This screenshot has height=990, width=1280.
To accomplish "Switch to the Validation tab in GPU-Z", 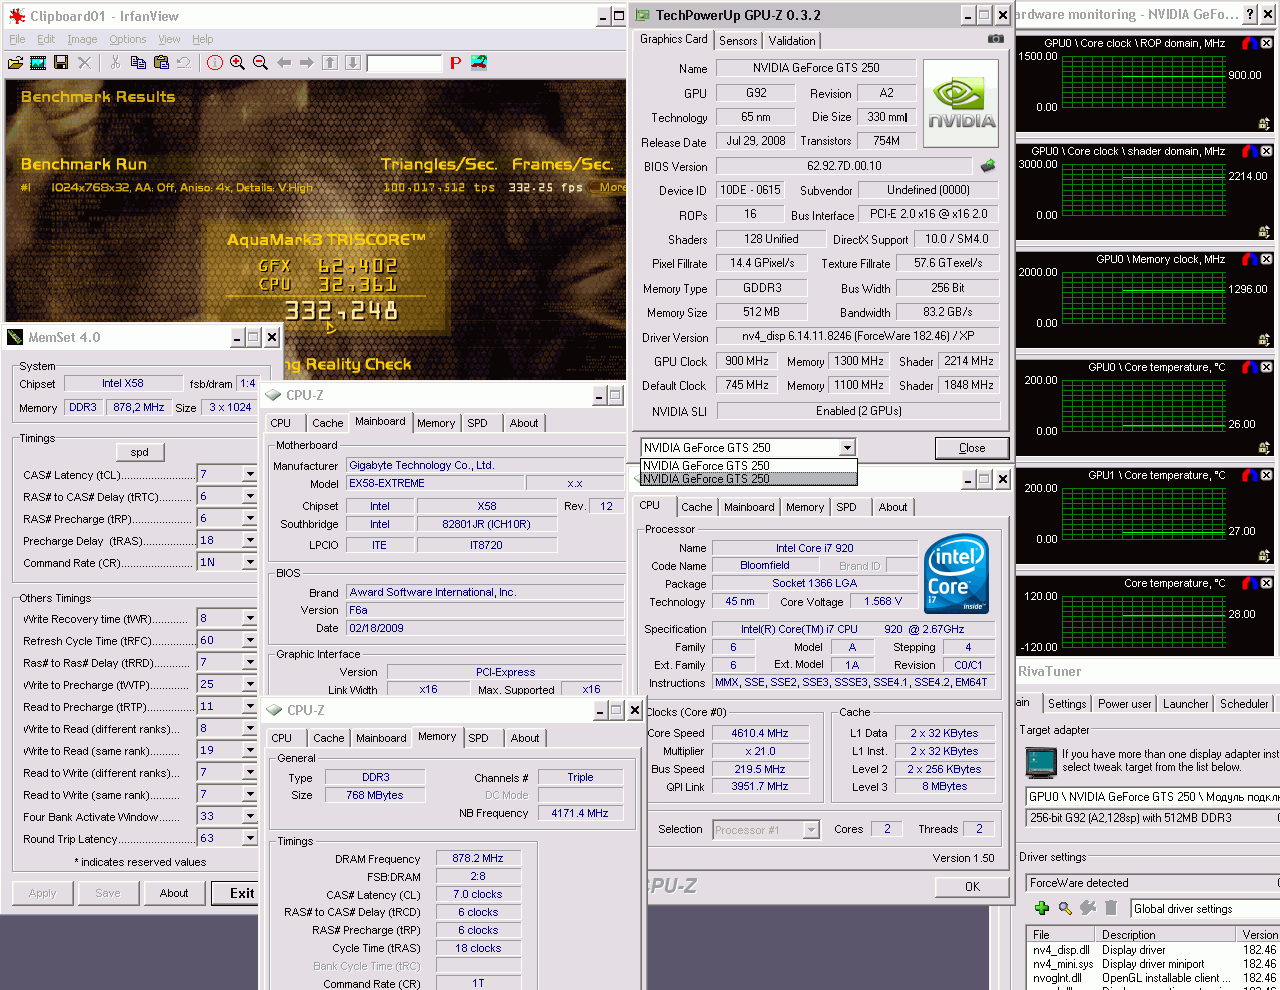I will pyautogui.click(x=792, y=41).
